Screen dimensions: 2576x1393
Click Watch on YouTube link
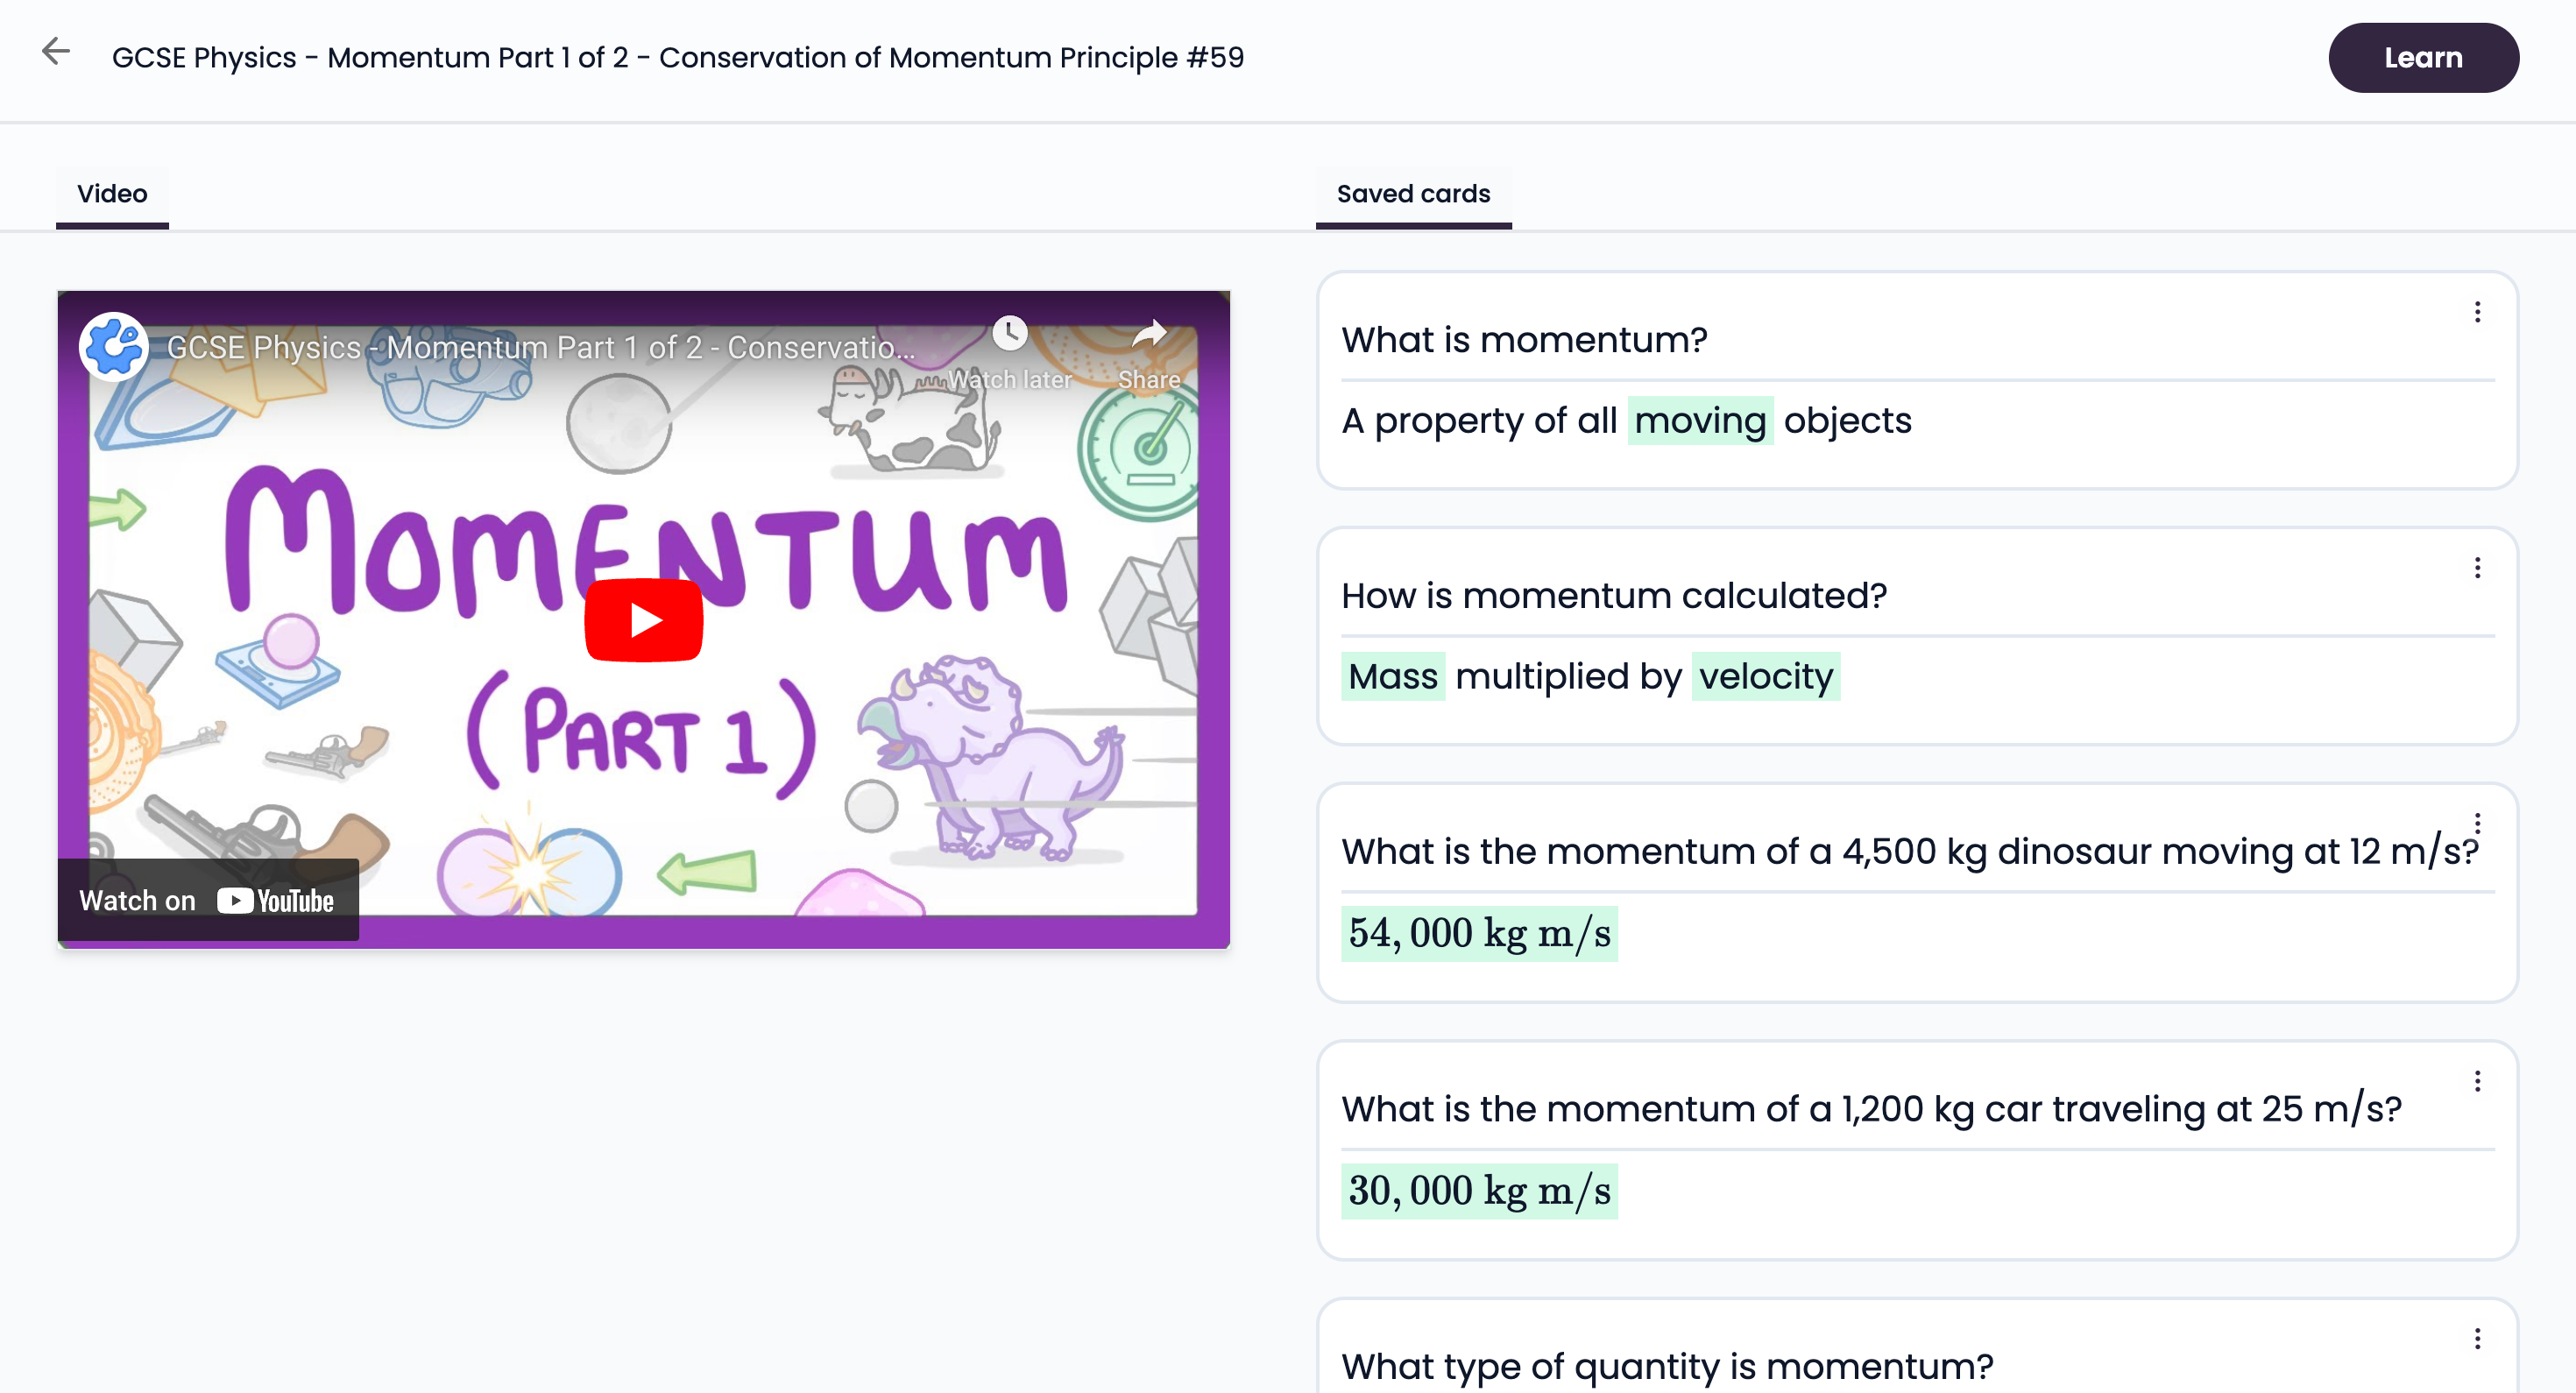pos(206,897)
